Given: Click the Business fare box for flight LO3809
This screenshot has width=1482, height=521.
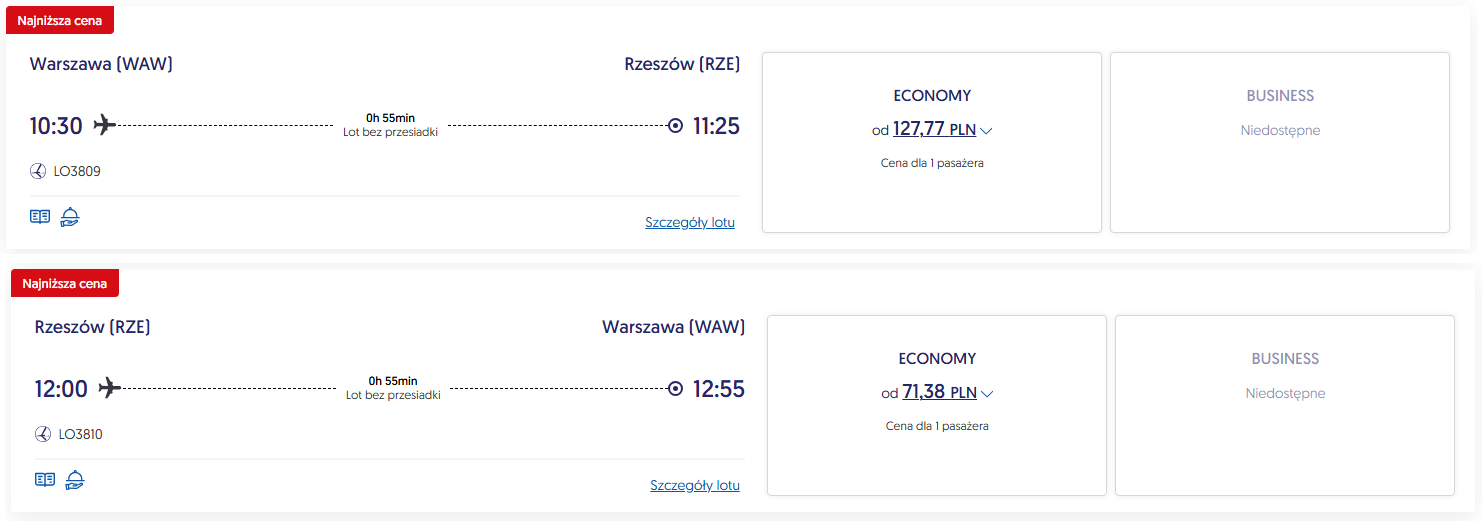Looking at the screenshot, I should coord(1279,142).
